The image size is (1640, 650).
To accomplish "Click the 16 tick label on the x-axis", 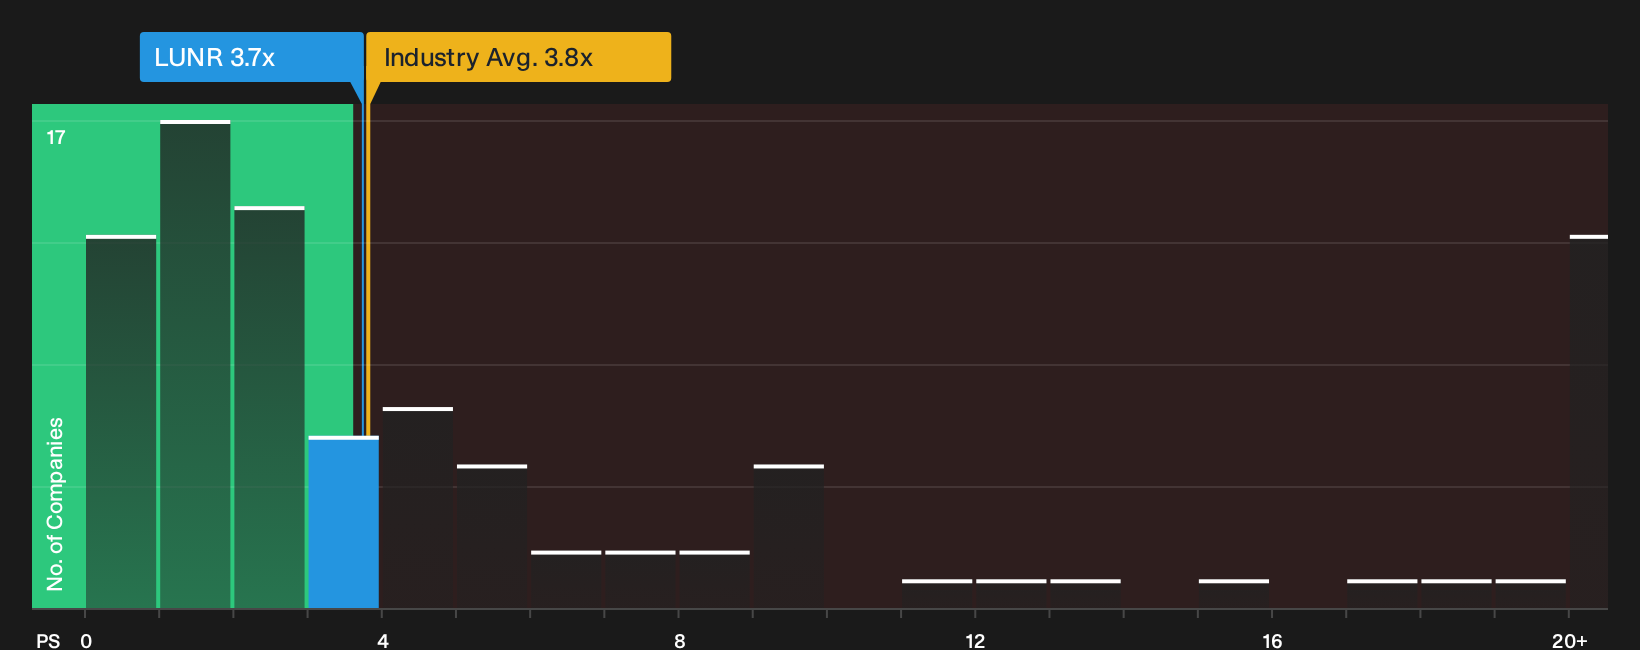I will 1272,641.
